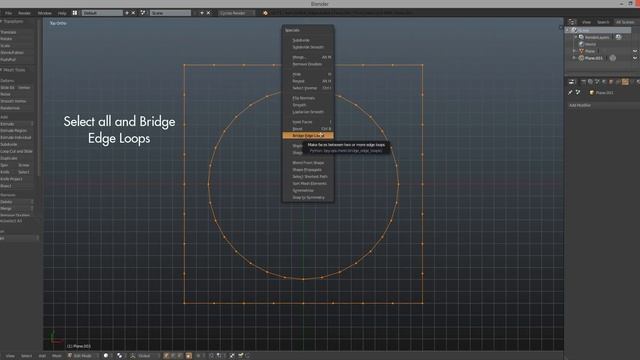Enable face select mode
This screenshot has width=640, height=360.
(x=180, y=356)
